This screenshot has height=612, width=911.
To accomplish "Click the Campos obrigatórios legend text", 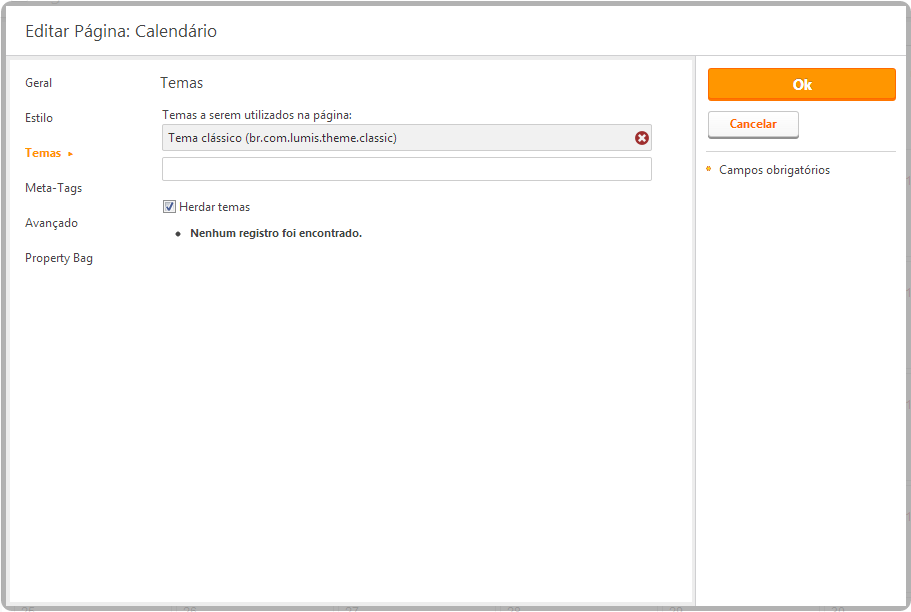I will pos(774,170).
